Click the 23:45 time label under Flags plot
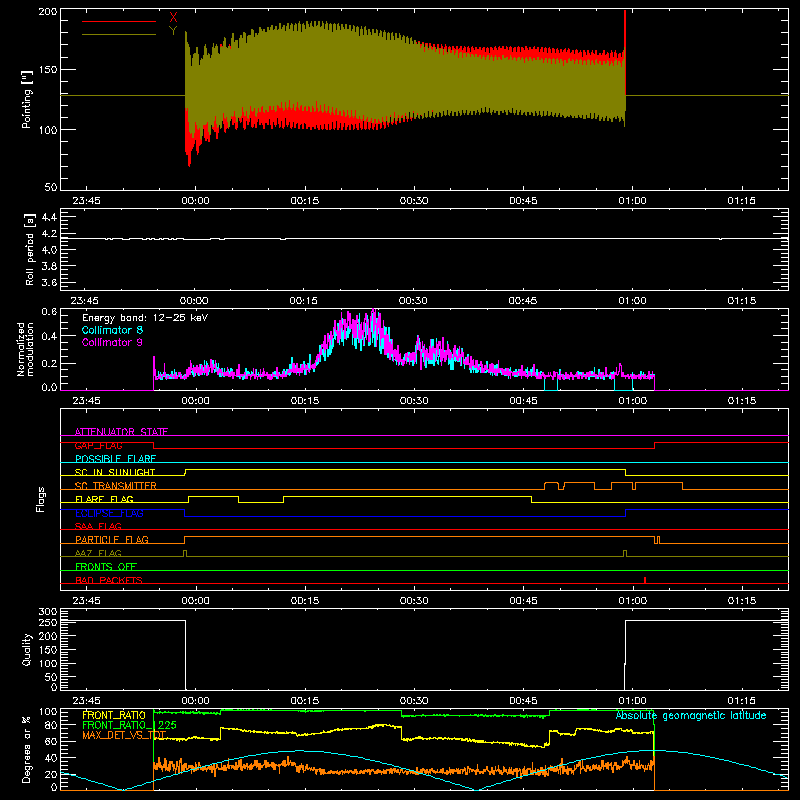 pyautogui.click(x=86, y=601)
